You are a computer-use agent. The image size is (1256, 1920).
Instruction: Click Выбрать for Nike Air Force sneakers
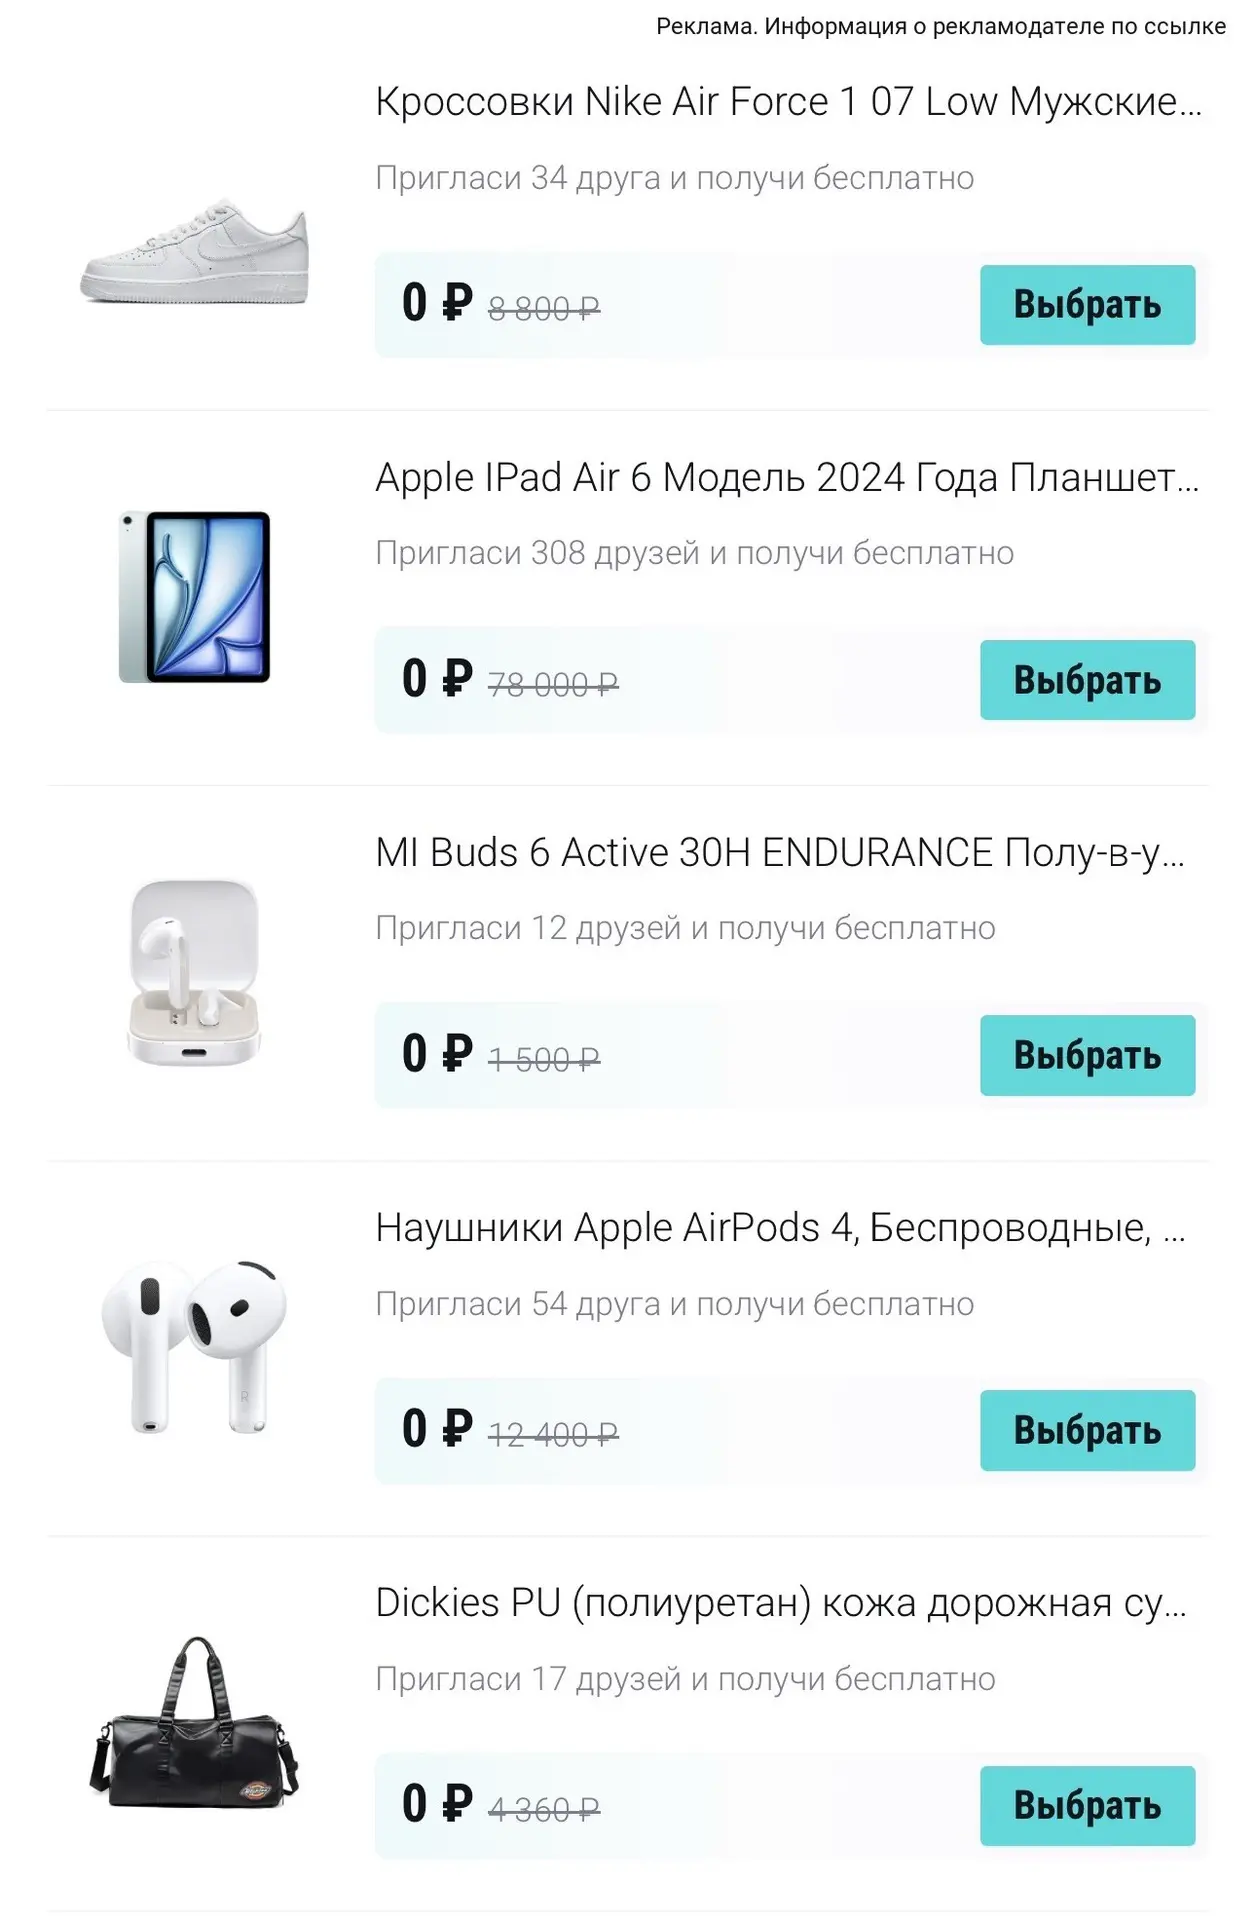1087,305
